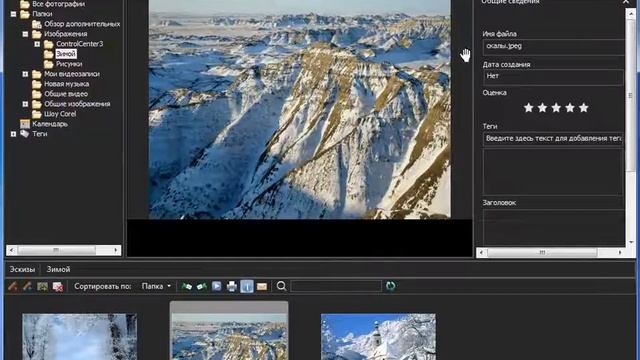Rate the photo two stars
The image size is (640, 360).
tap(542, 108)
